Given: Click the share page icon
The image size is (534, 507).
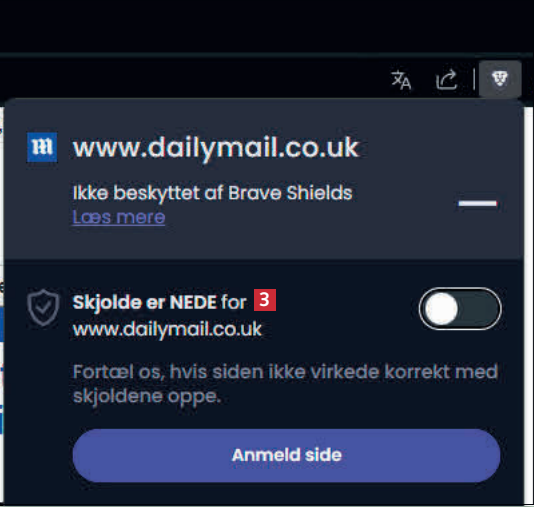Looking at the screenshot, I should click(x=446, y=80).
